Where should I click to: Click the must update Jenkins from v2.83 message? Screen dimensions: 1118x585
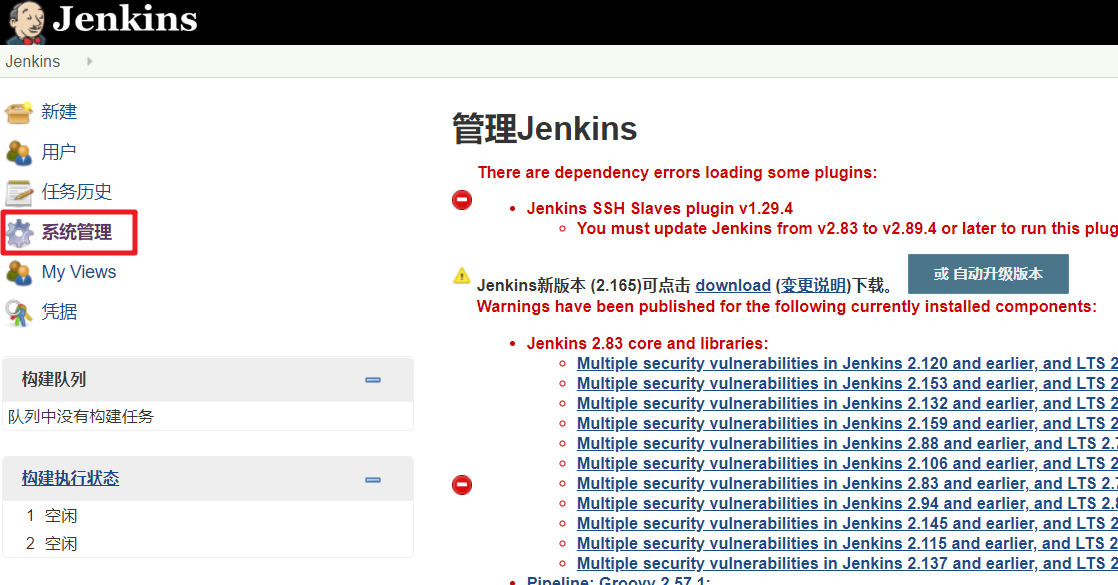pyautogui.click(x=847, y=228)
